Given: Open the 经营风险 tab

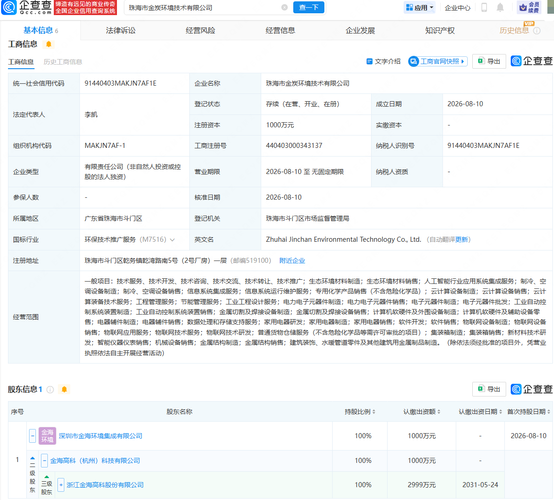Looking at the screenshot, I should point(200,31).
